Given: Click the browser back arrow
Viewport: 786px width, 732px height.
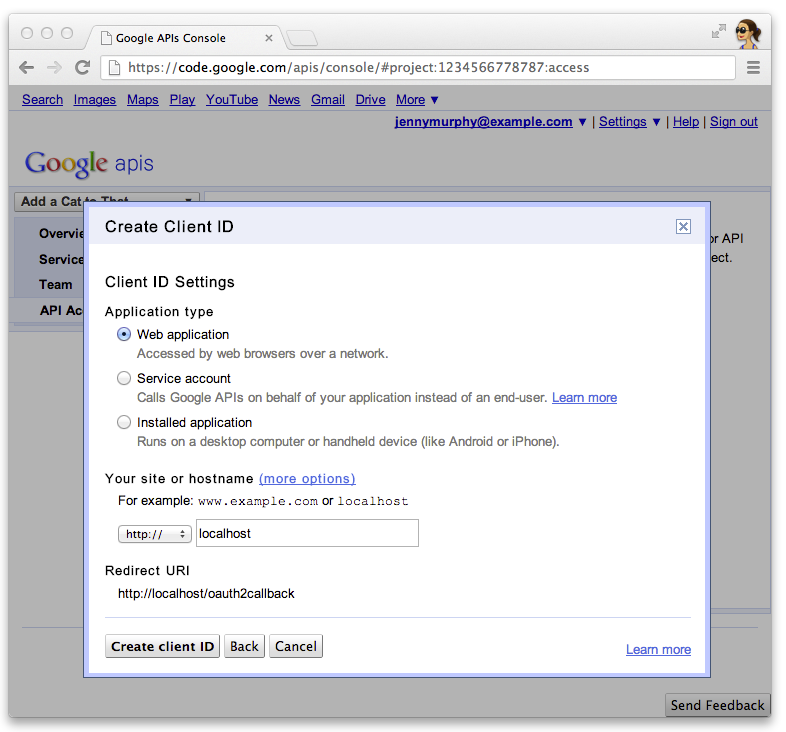Looking at the screenshot, I should click(x=27, y=68).
